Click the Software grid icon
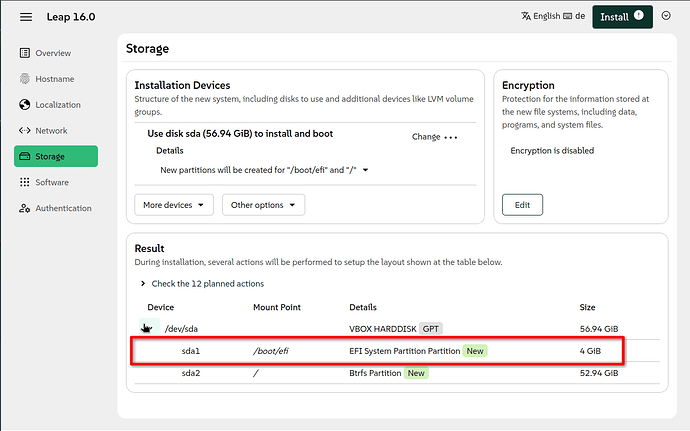The width and height of the screenshot is (690, 431). point(25,182)
